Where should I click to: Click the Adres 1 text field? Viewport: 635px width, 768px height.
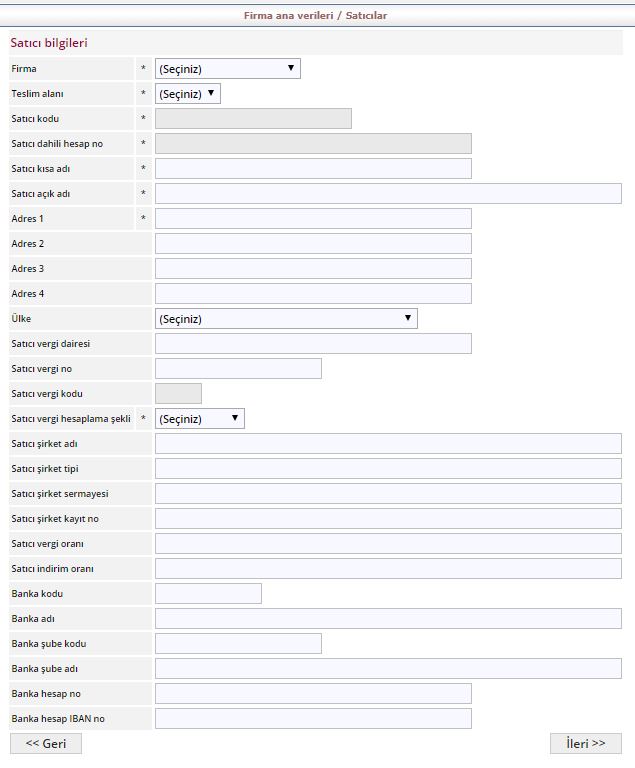click(313, 219)
